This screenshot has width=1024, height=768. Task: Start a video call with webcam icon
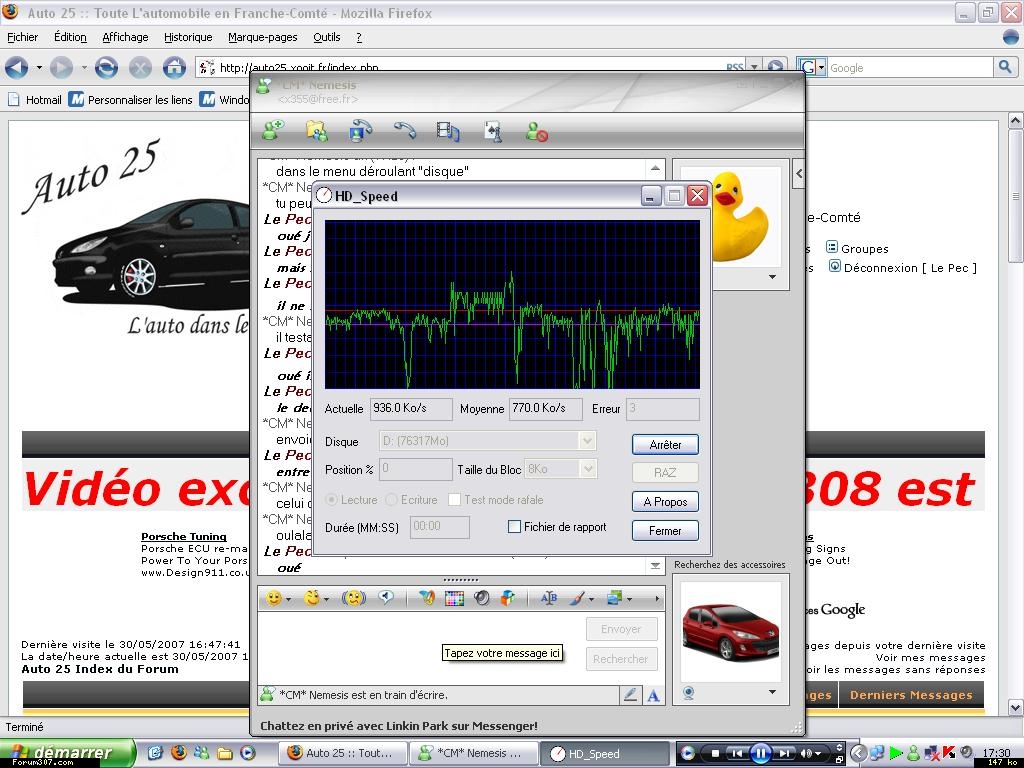(x=360, y=131)
